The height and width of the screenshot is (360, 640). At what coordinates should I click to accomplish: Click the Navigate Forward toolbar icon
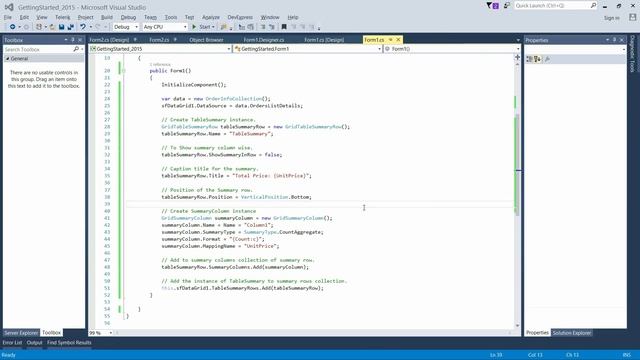pos(26,27)
